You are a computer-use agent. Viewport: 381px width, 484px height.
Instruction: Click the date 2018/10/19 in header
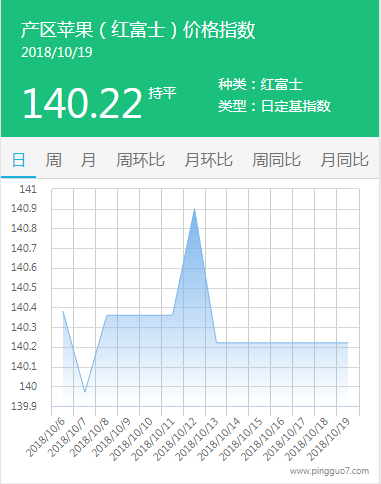click(x=57, y=52)
